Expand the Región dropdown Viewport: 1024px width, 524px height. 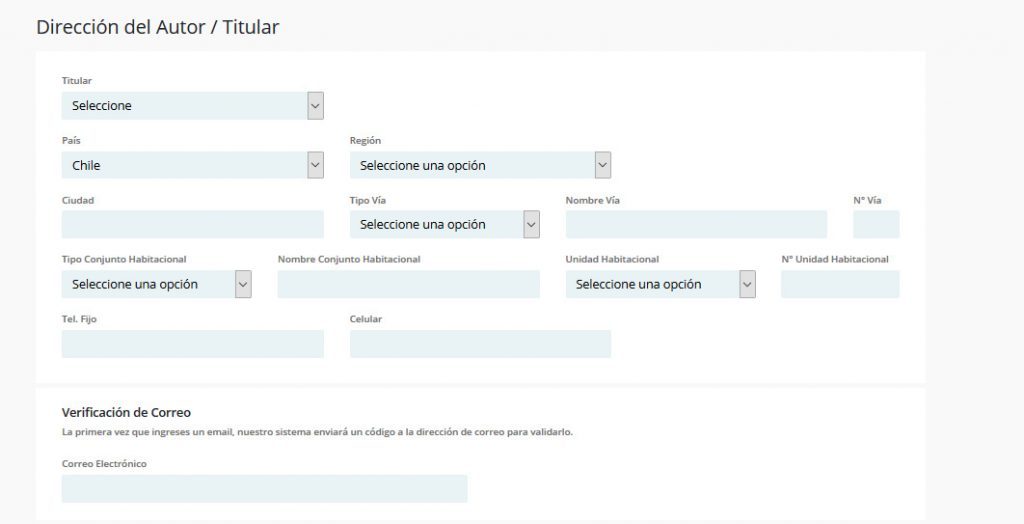(x=480, y=165)
